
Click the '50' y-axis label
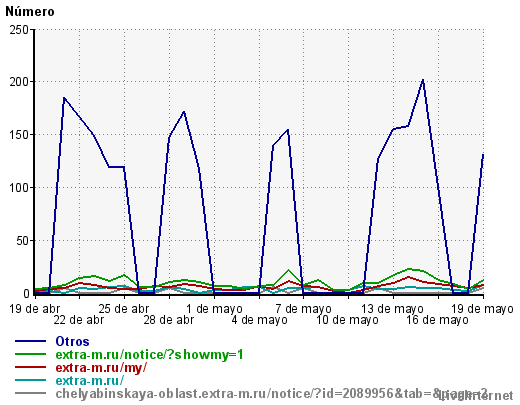click(23, 240)
